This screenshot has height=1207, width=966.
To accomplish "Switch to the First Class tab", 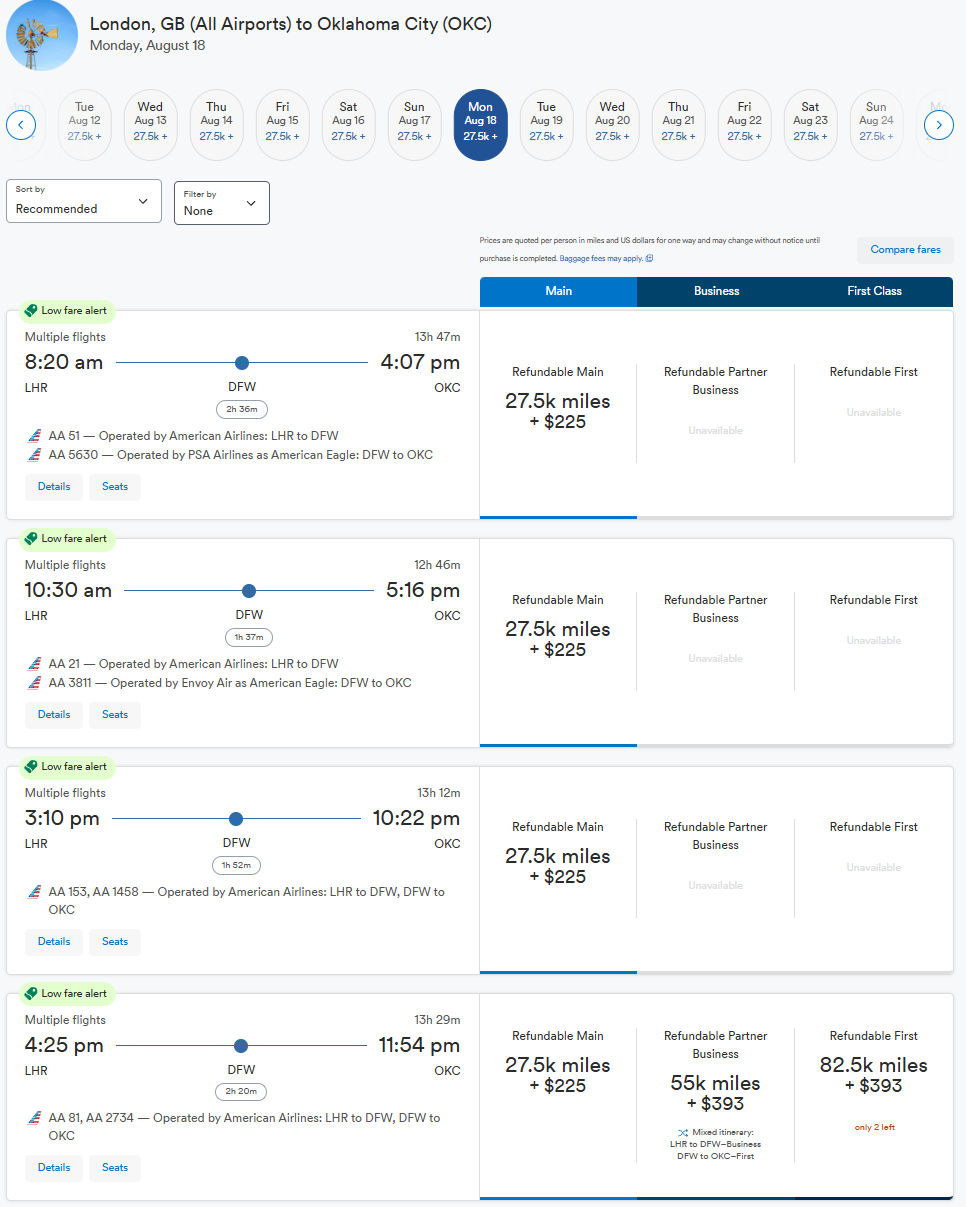I will 874,291.
